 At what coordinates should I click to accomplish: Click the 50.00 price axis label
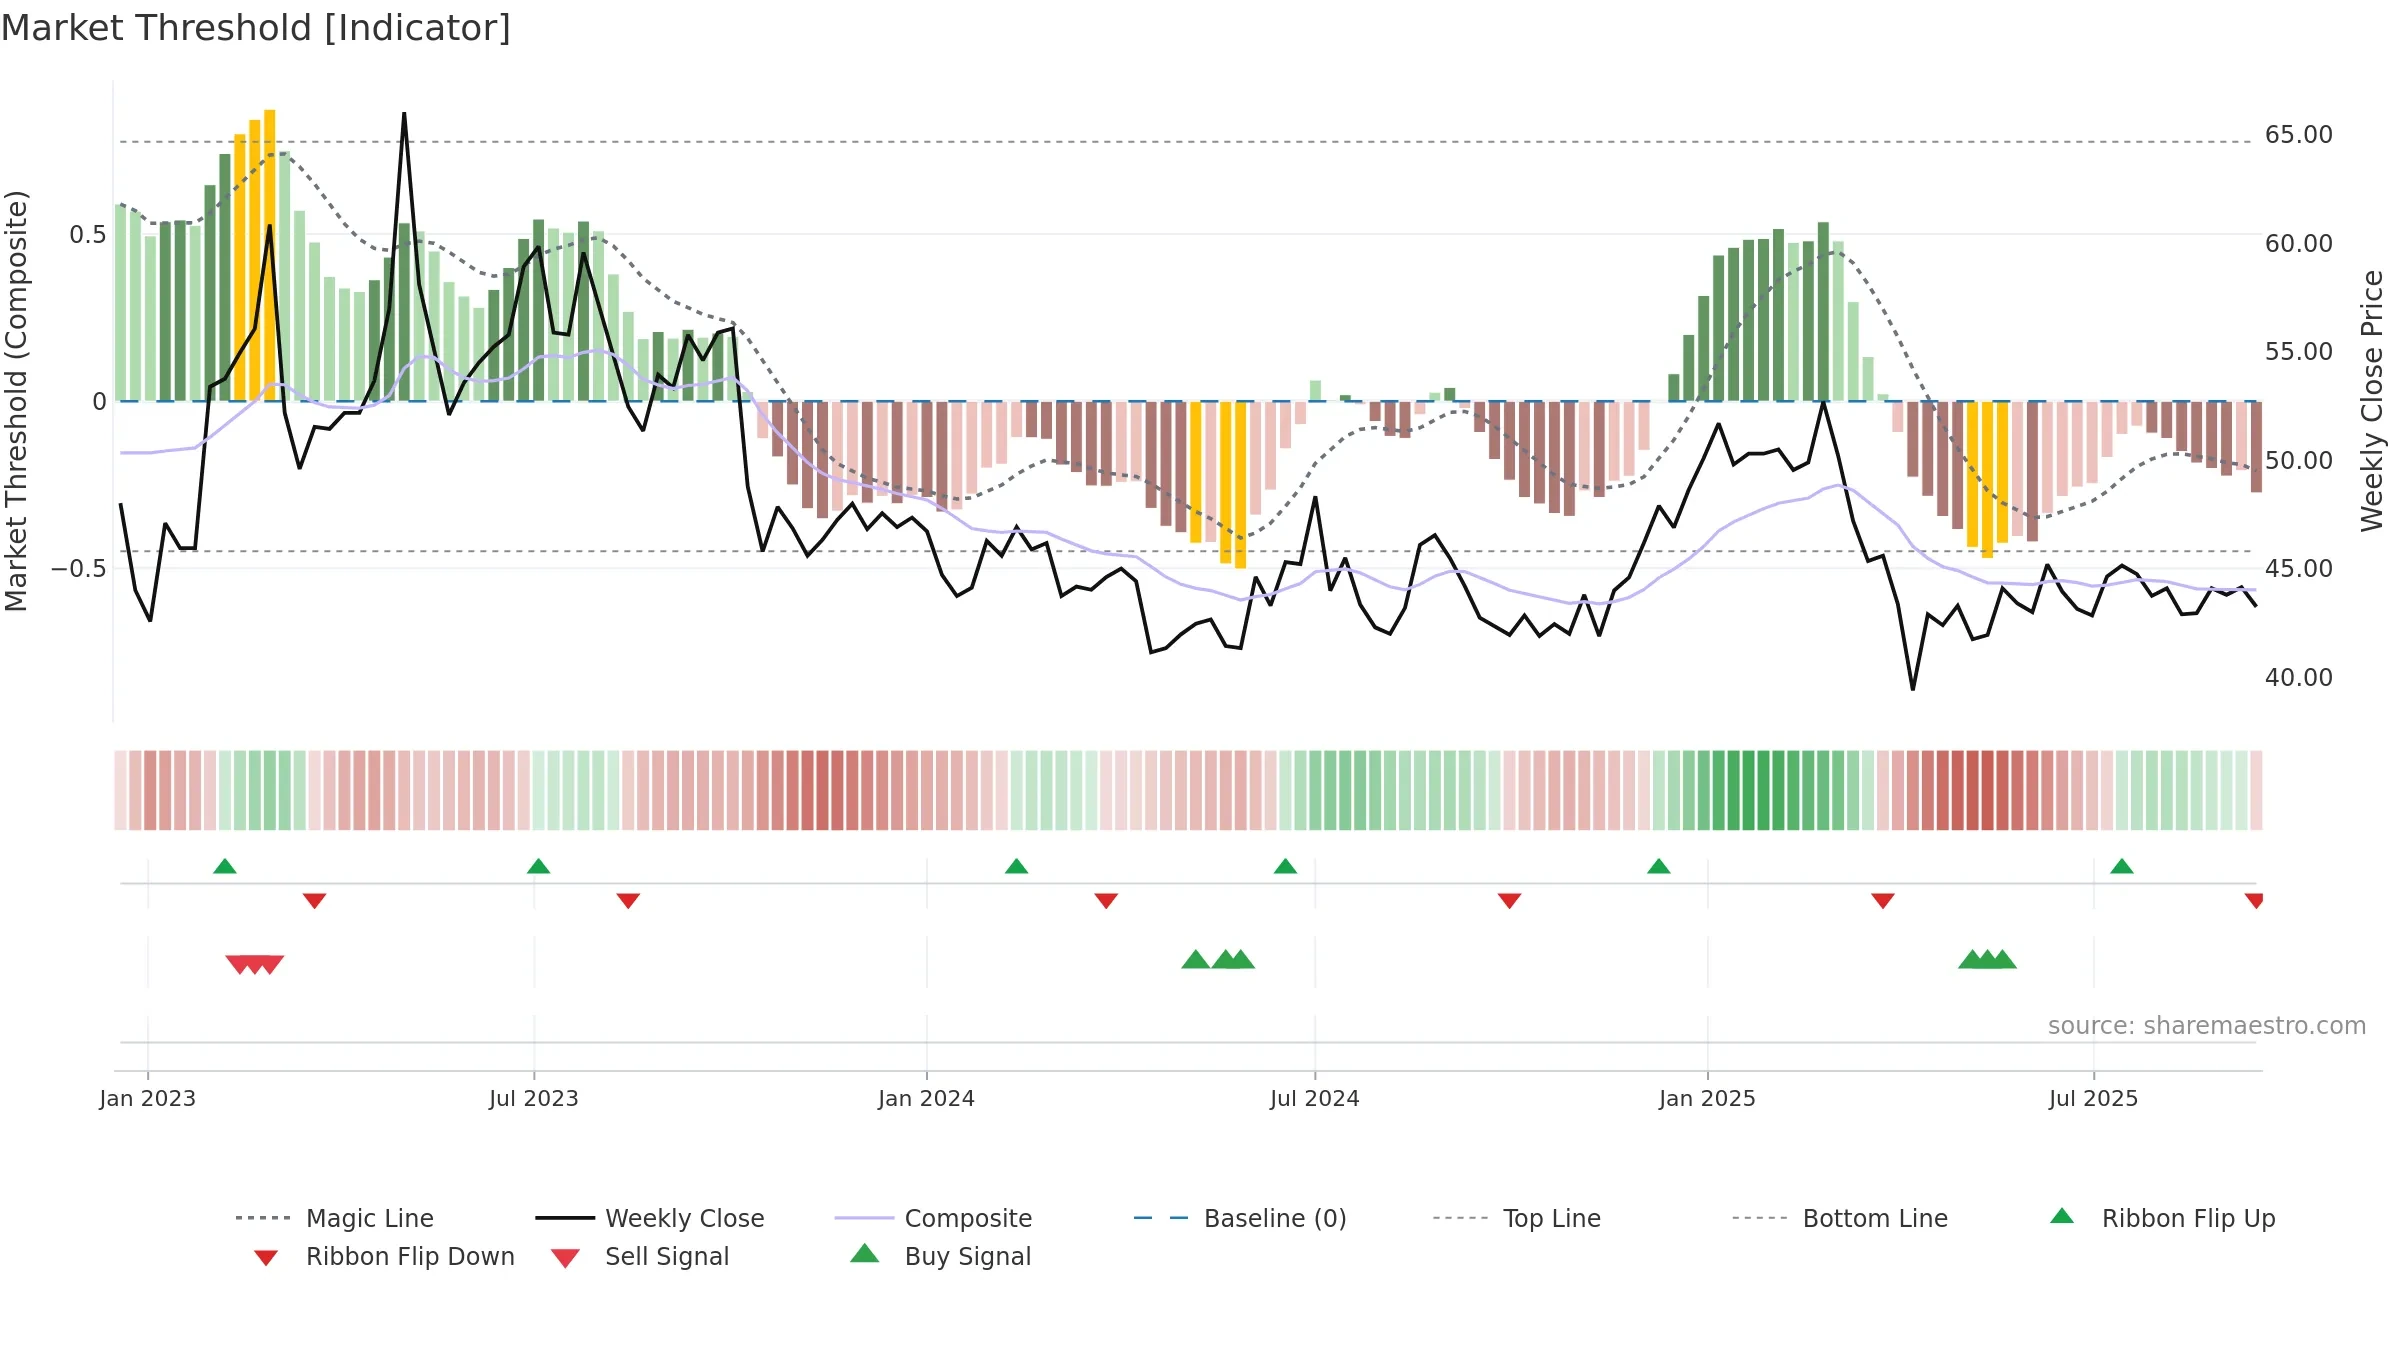[2298, 461]
